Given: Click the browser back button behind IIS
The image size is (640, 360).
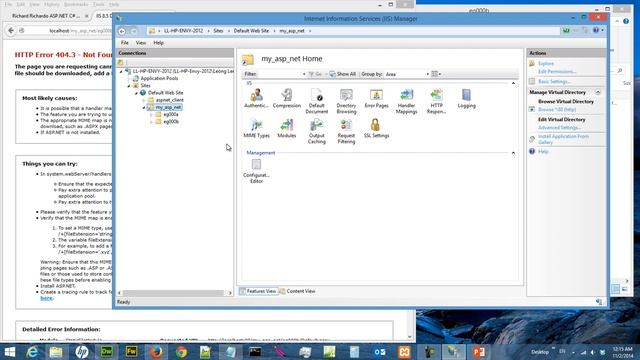Looking at the screenshot, I should [x=11, y=31].
